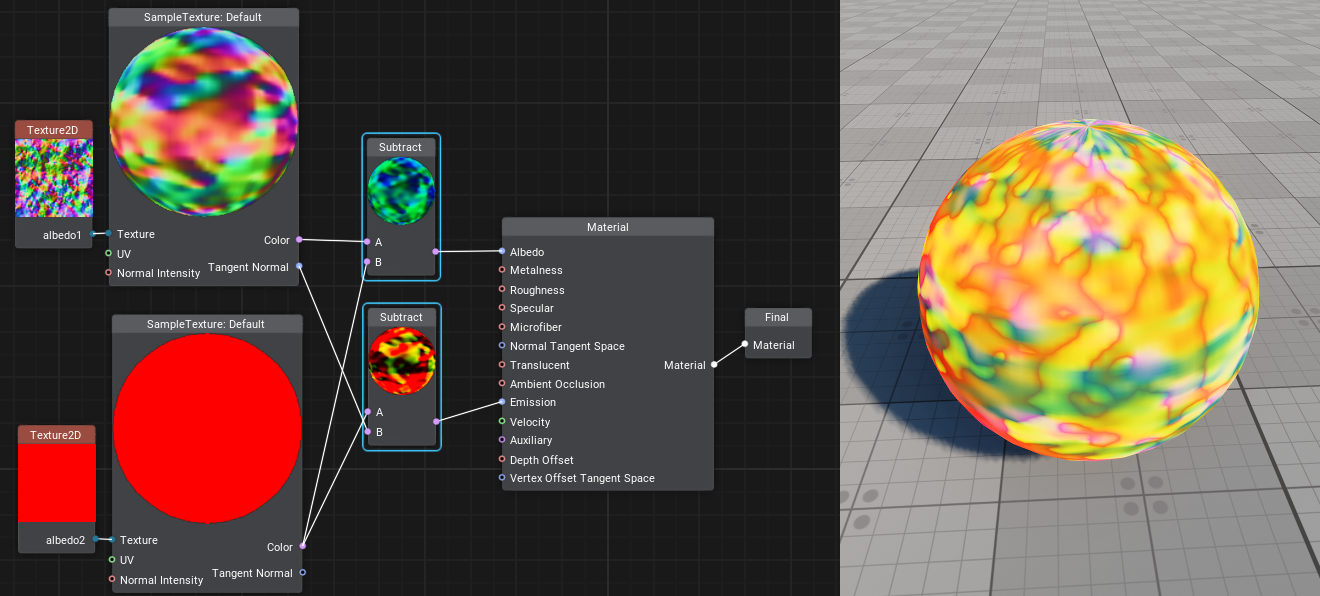Click the Emission input port on Material node
The image size is (1320, 596).
[x=502, y=402]
